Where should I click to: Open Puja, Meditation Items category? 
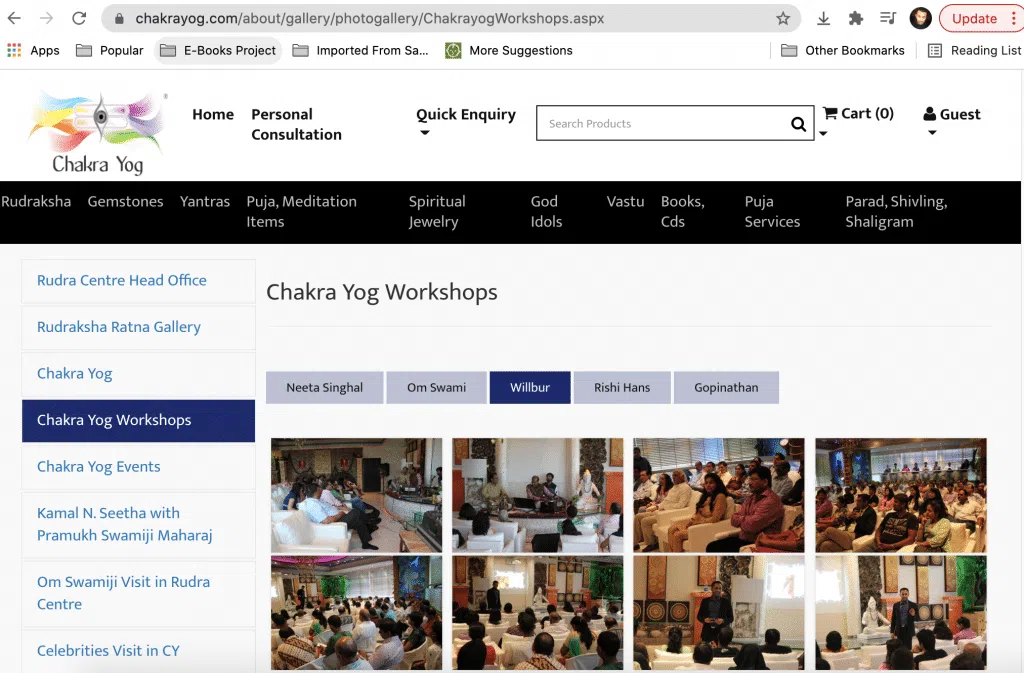coord(301,211)
